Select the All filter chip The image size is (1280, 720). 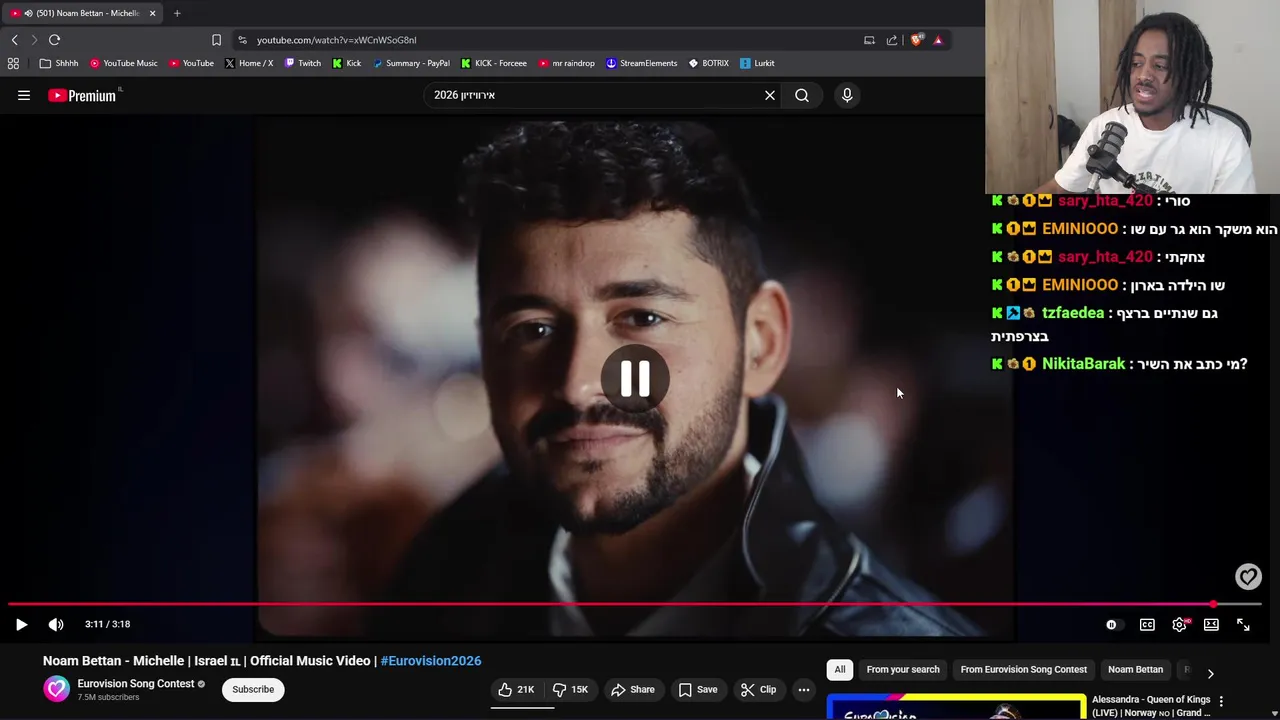click(x=840, y=669)
